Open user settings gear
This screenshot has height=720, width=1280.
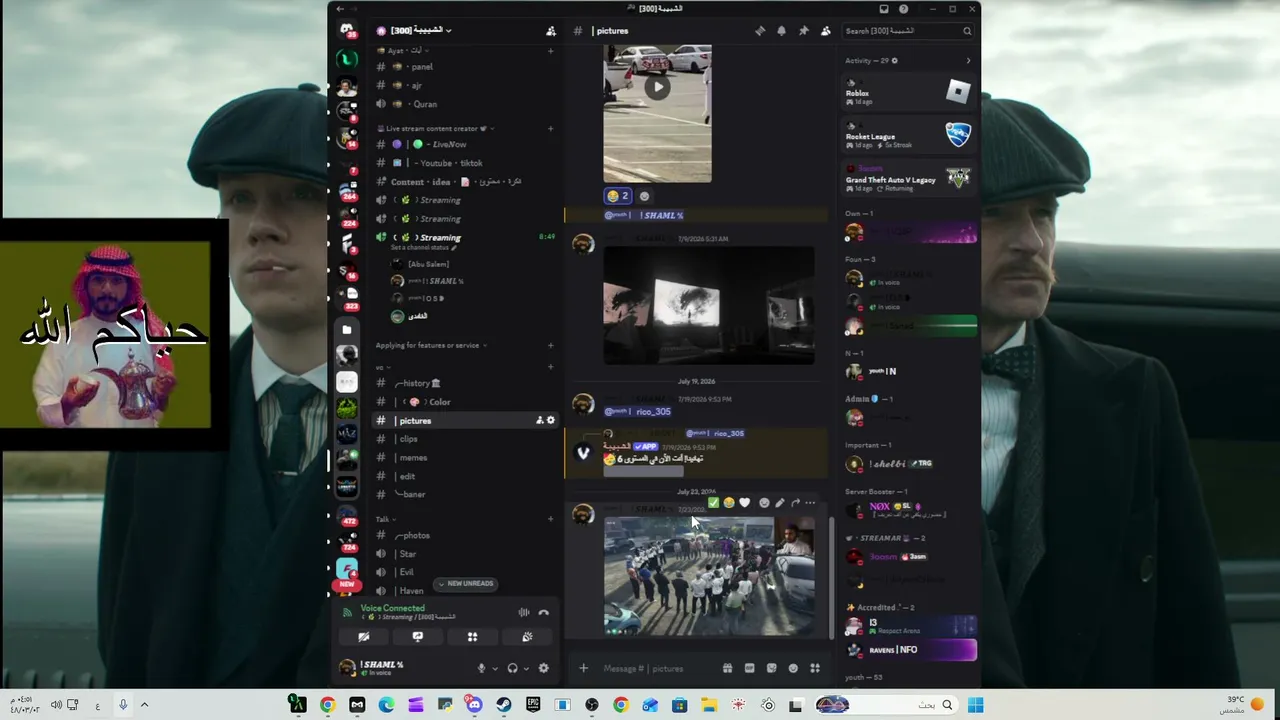click(x=544, y=668)
